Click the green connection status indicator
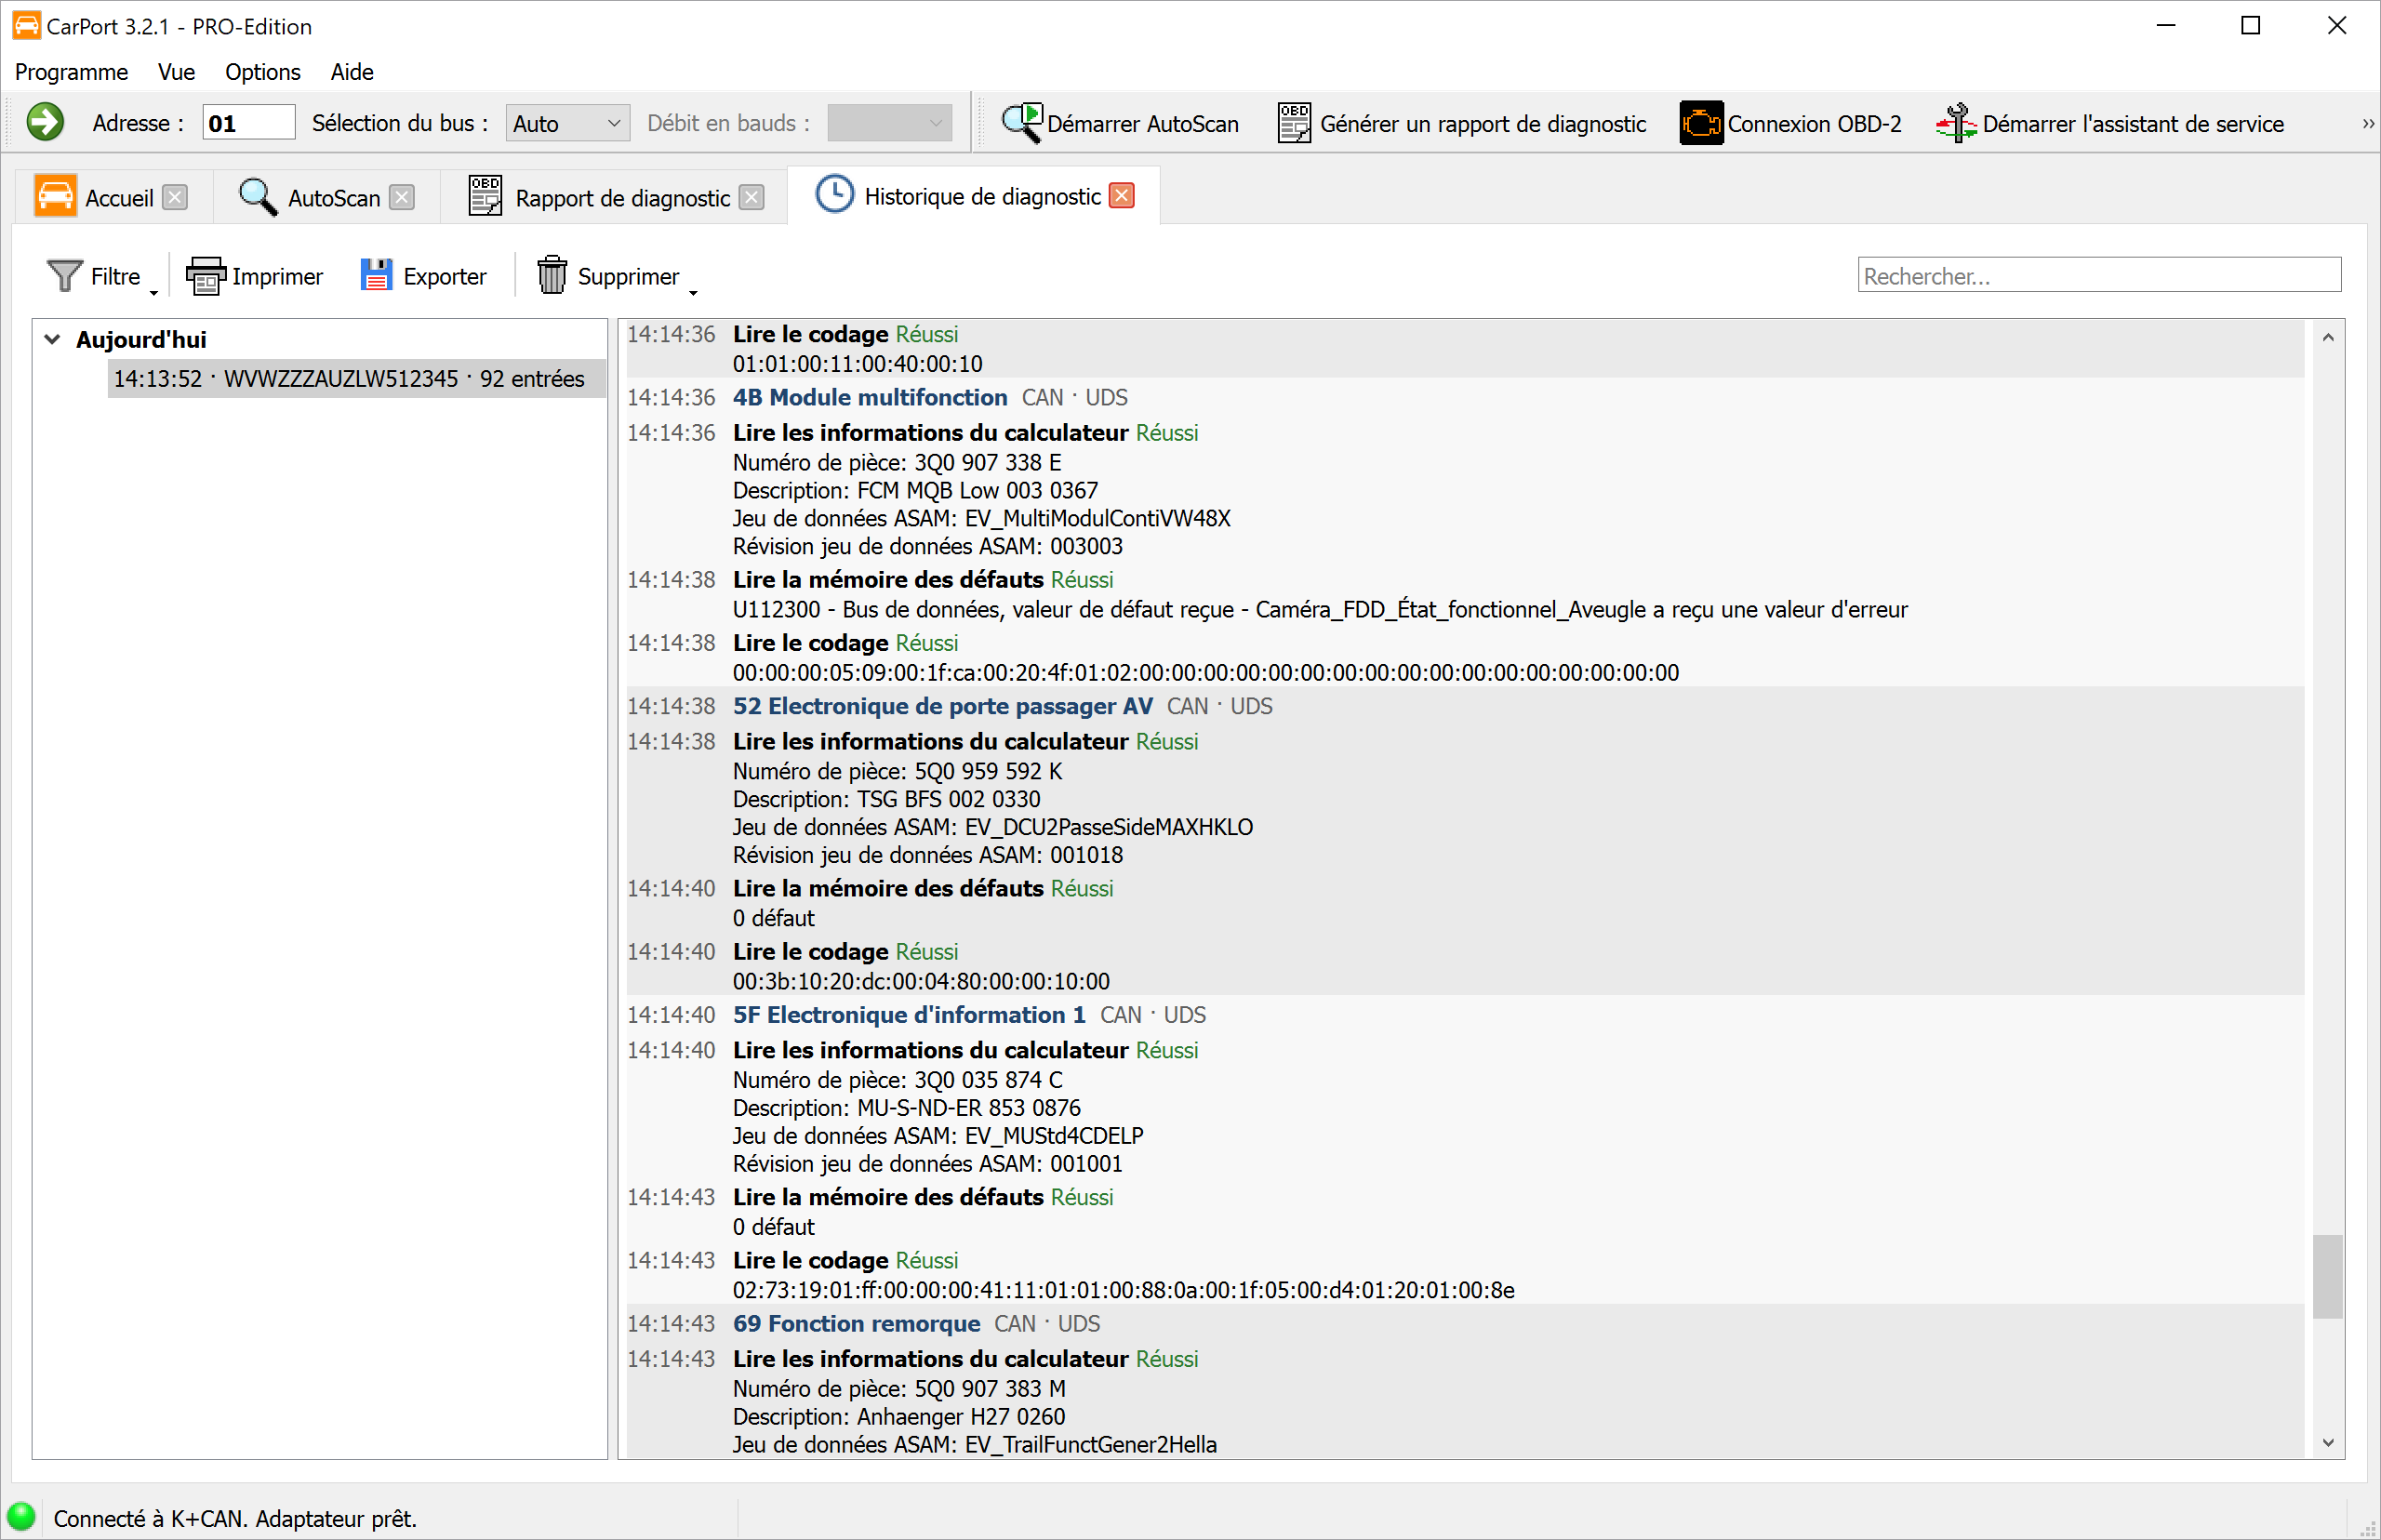This screenshot has height=1540, width=2381. tap(21, 1517)
